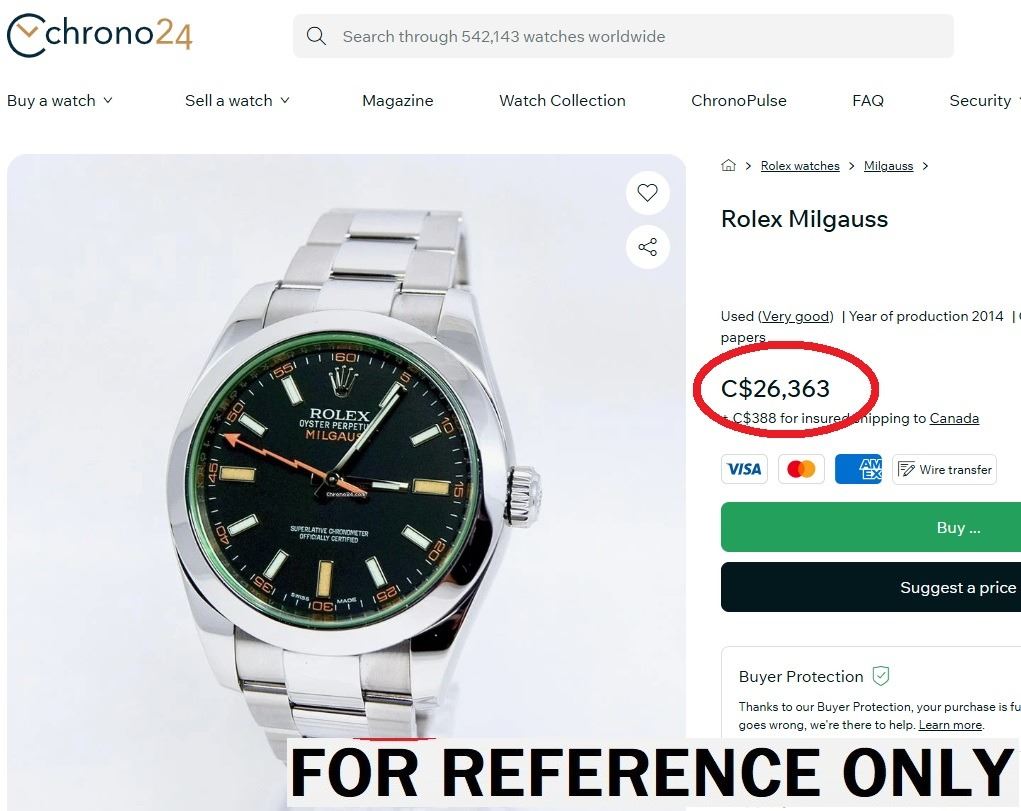1021x811 pixels.
Task: Add watch to favorites with heart icon
Action: point(647,193)
